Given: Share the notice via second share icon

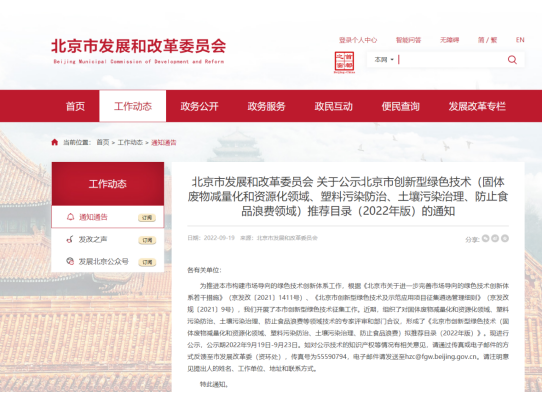Looking at the screenshot, I should [495, 238].
